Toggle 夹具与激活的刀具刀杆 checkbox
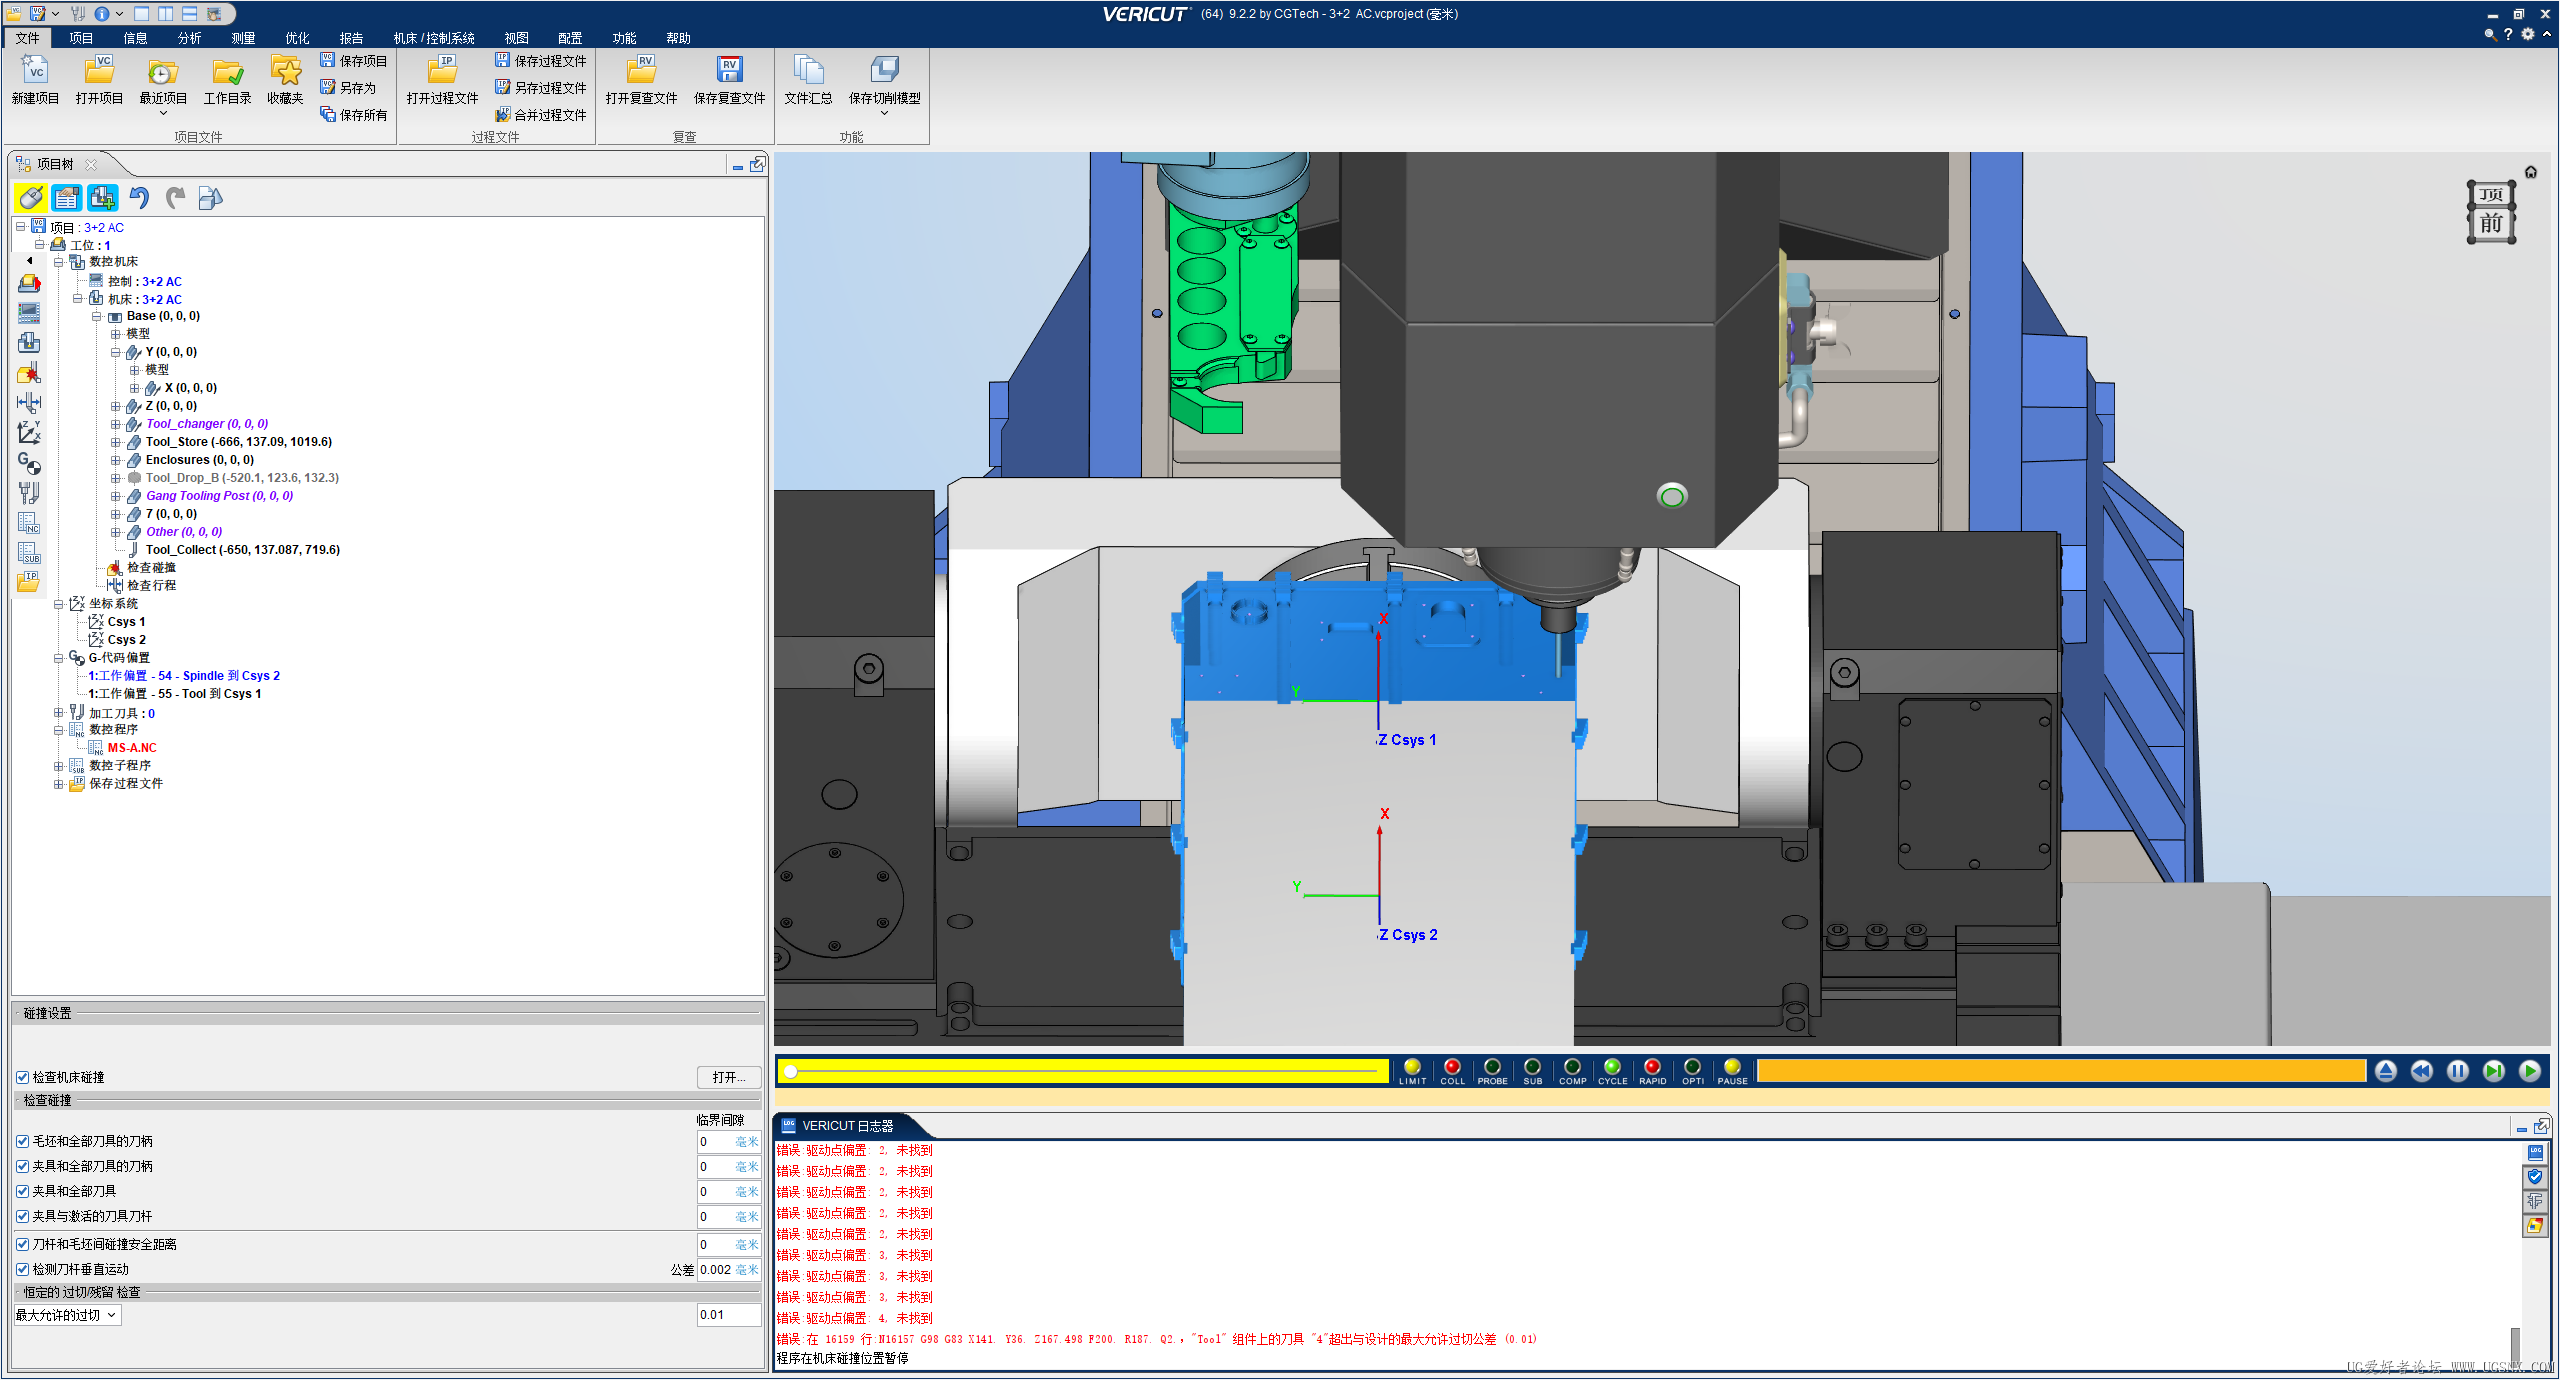2560x1380 pixels. [22, 1216]
